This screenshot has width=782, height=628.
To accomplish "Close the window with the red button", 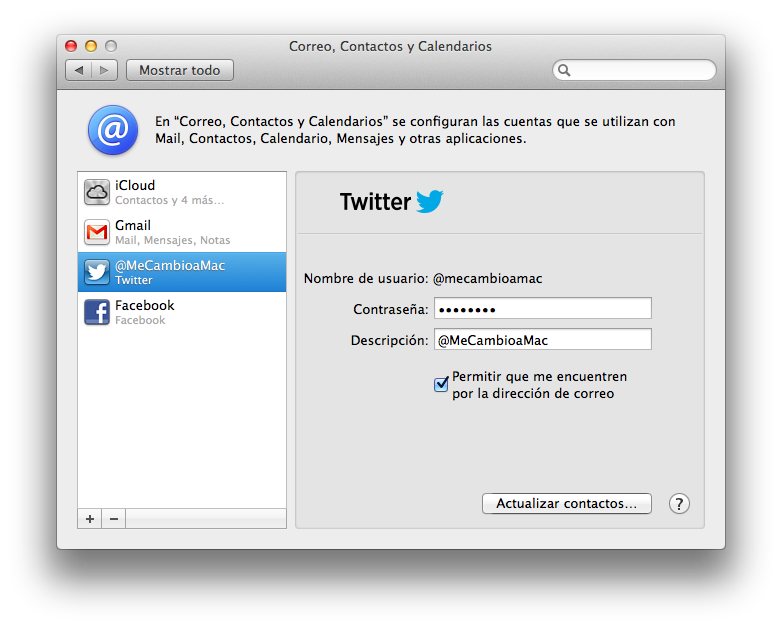I will click(71, 46).
